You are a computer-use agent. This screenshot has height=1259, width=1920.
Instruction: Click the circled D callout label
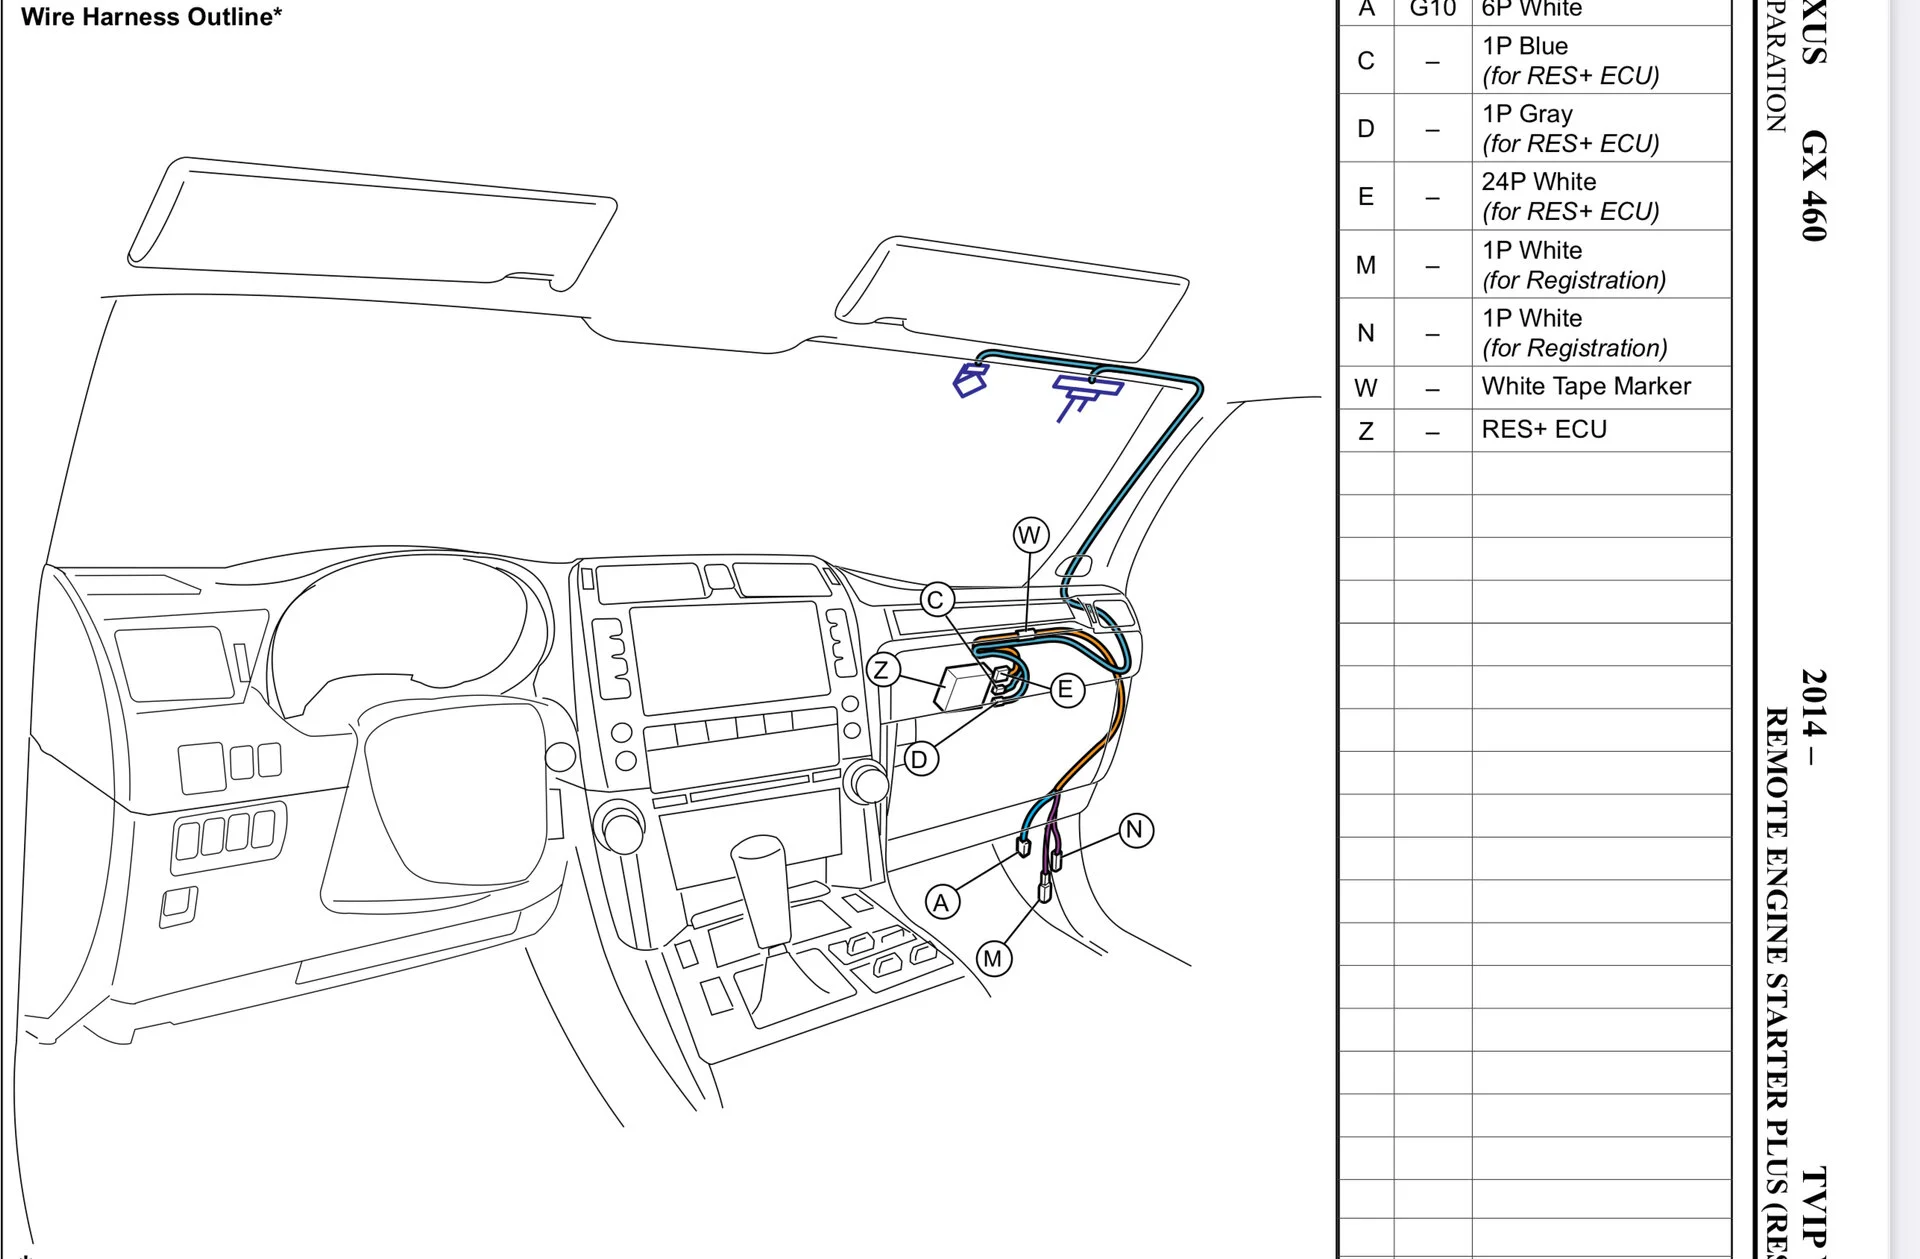pyautogui.click(x=920, y=760)
